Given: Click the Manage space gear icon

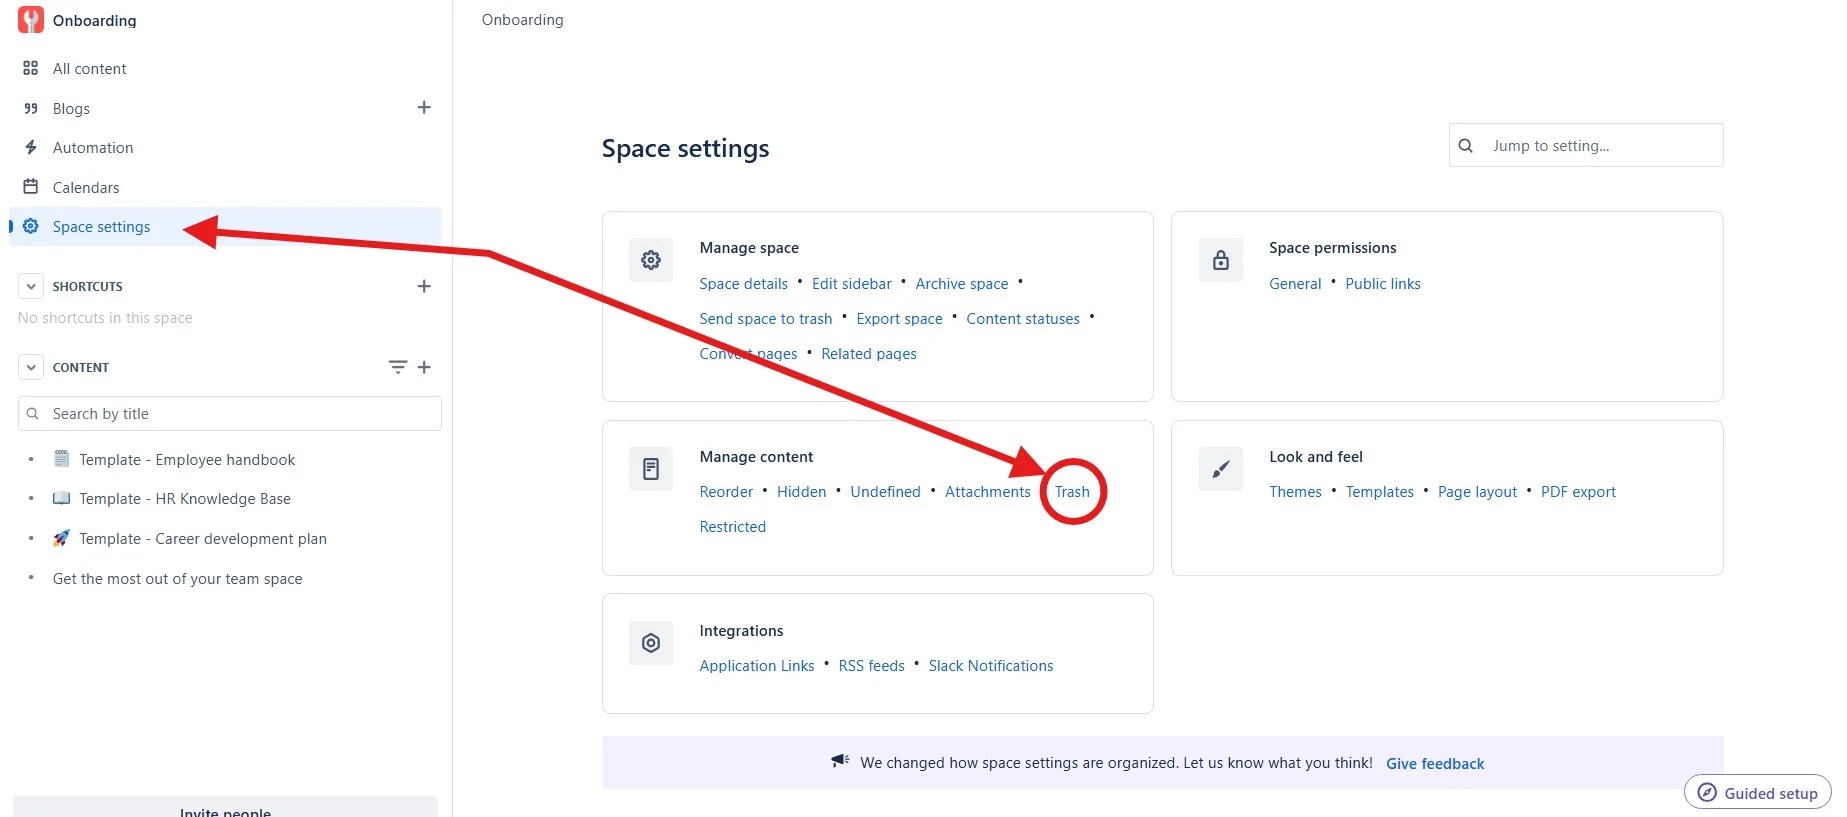Looking at the screenshot, I should tap(651, 260).
